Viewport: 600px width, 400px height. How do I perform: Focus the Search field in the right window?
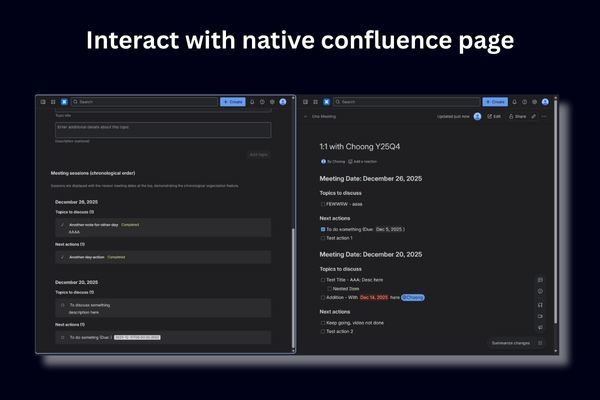[407, 102]
